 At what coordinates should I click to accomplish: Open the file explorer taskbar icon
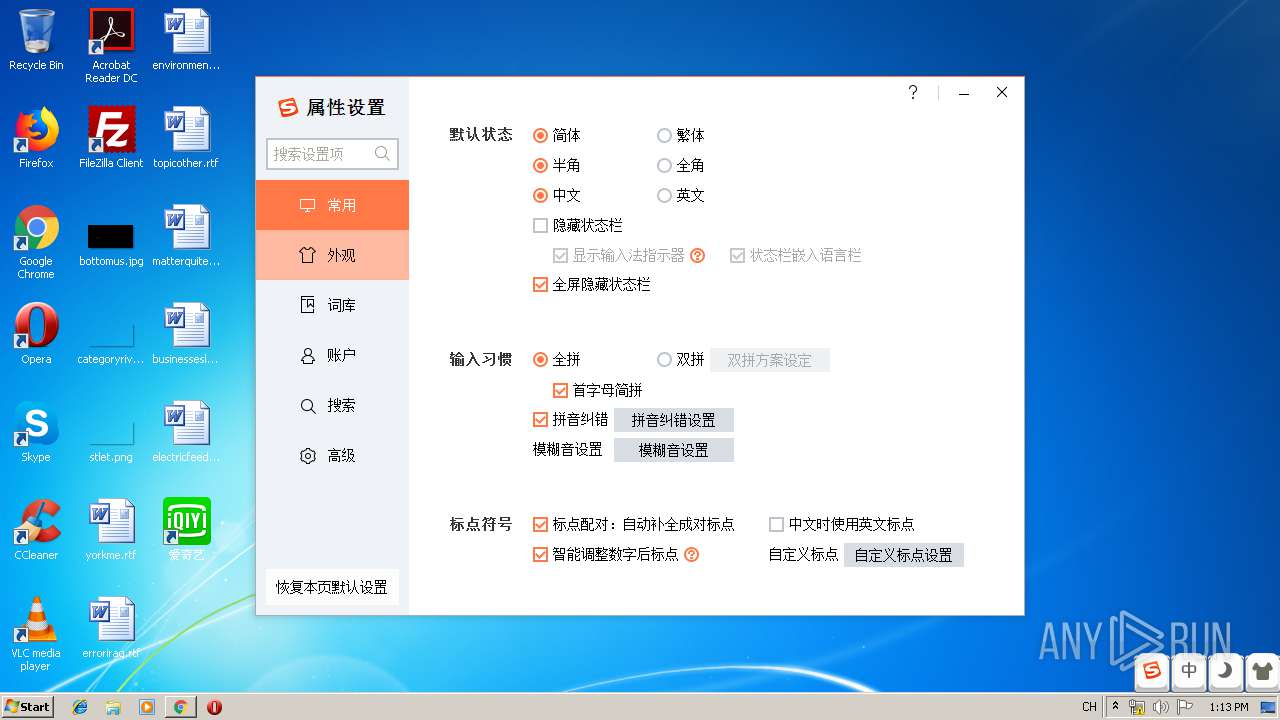click(113, 707)
